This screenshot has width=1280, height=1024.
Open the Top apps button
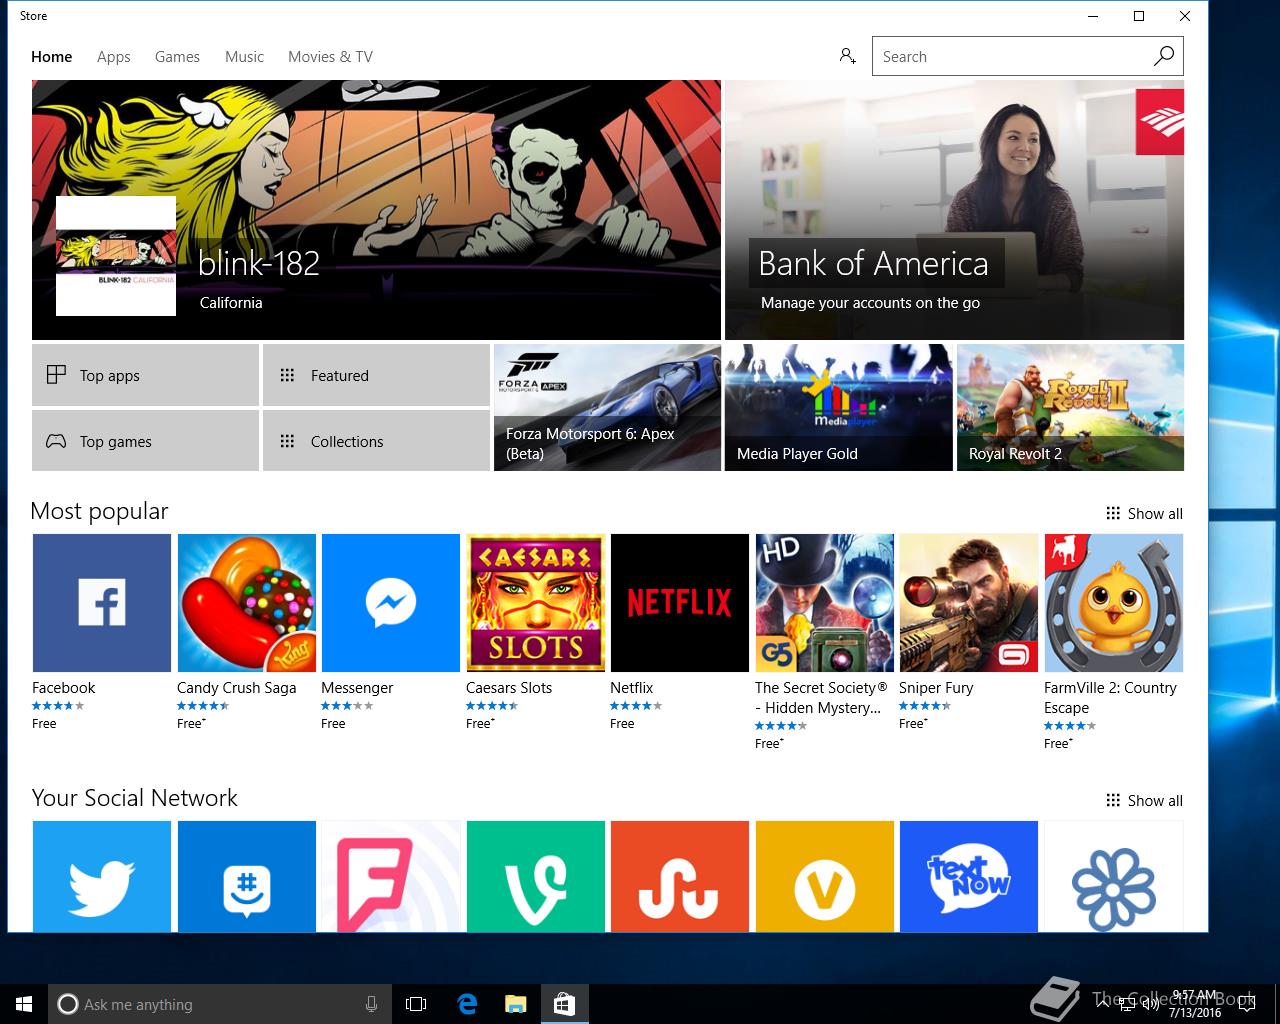click(145, 375)
